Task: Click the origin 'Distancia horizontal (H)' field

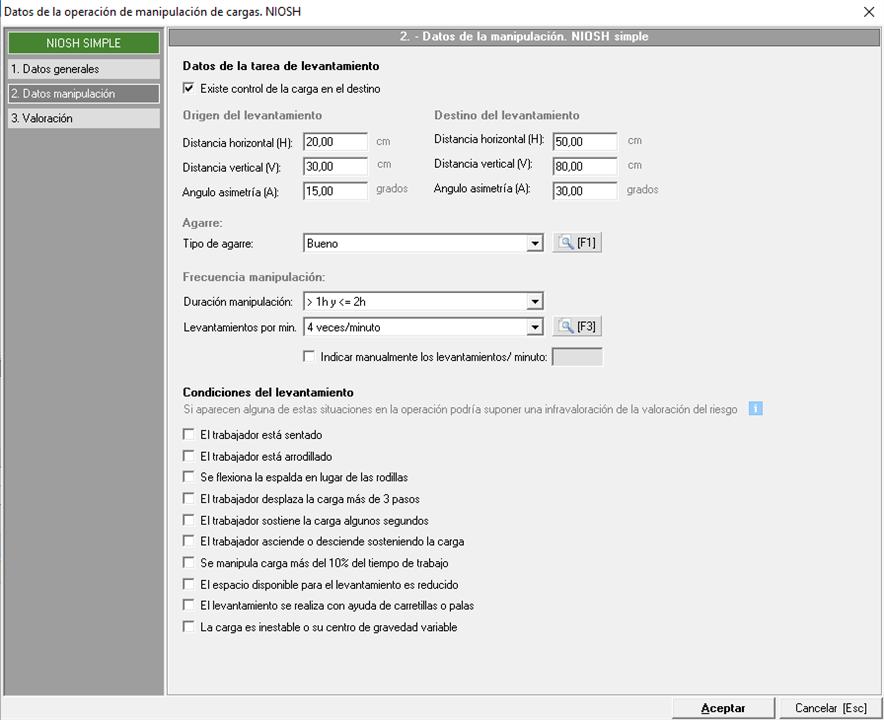Action: point(335,142)
